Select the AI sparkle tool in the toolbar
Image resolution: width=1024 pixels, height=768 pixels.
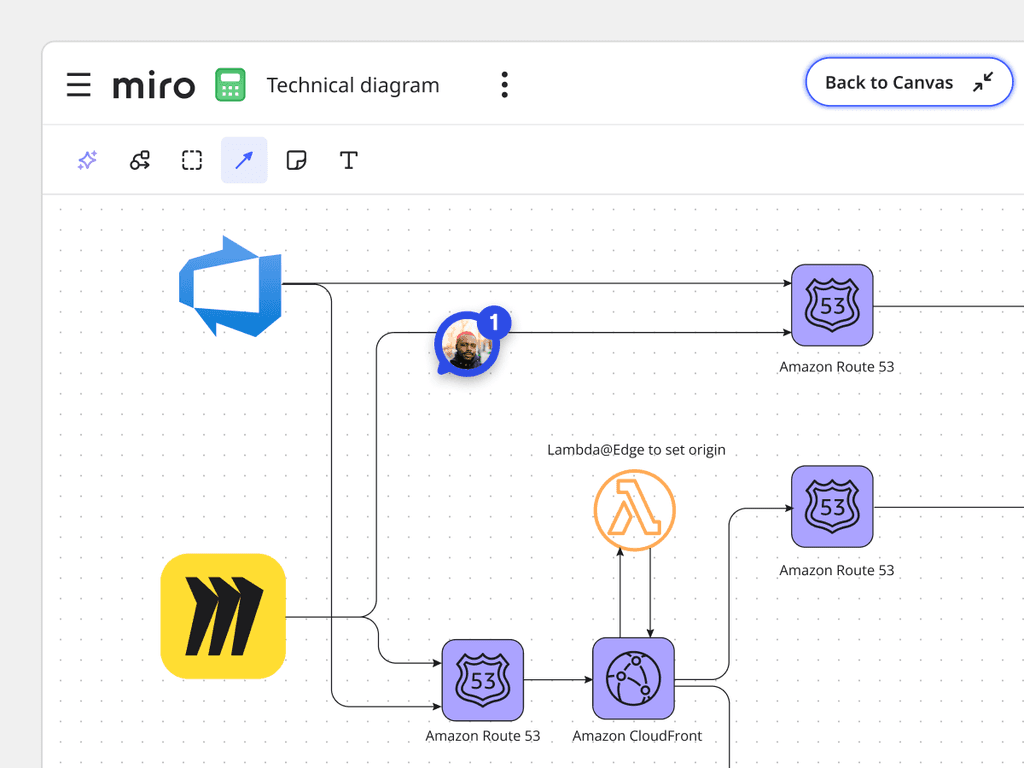[87, 160]
